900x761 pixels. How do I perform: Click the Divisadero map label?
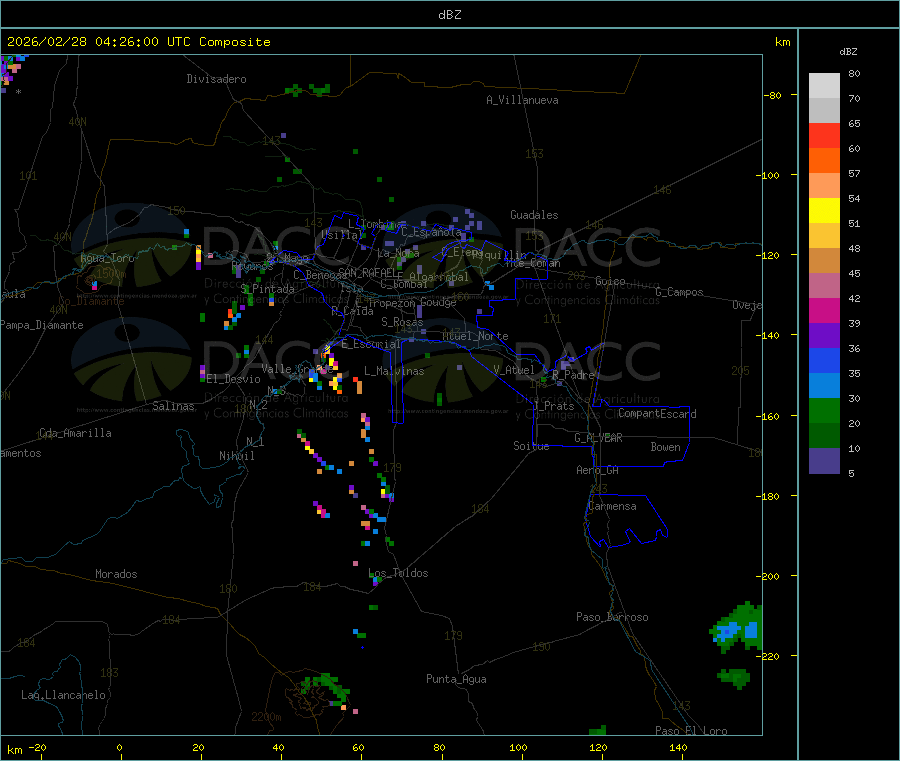[x=216, y=79]
